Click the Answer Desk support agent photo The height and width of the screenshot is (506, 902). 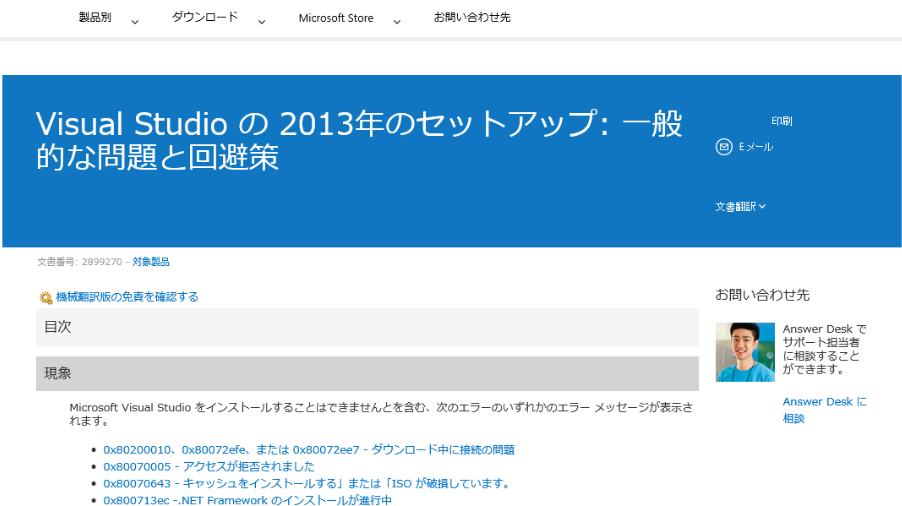pos(745,352)
